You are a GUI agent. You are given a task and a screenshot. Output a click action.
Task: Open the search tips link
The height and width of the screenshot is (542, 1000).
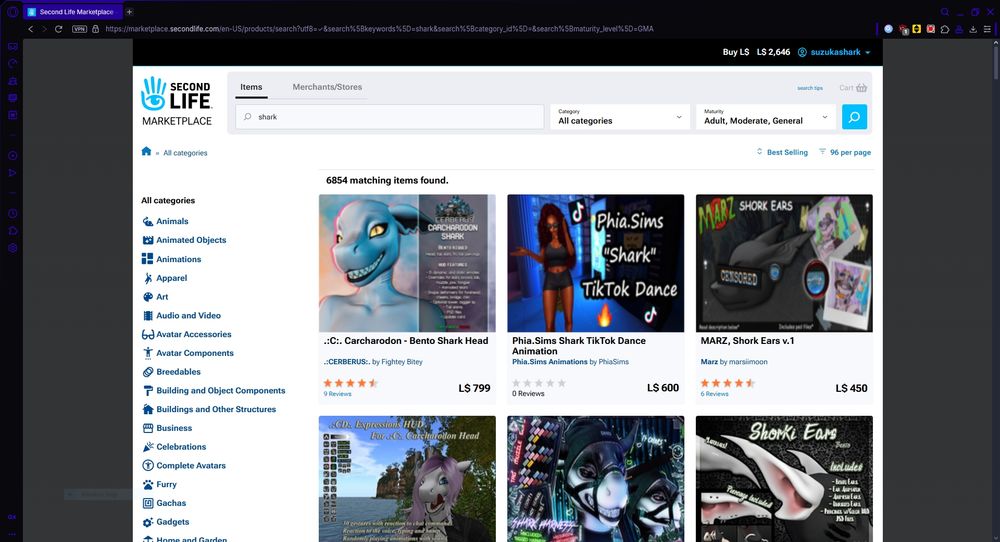tap(810, 88)
